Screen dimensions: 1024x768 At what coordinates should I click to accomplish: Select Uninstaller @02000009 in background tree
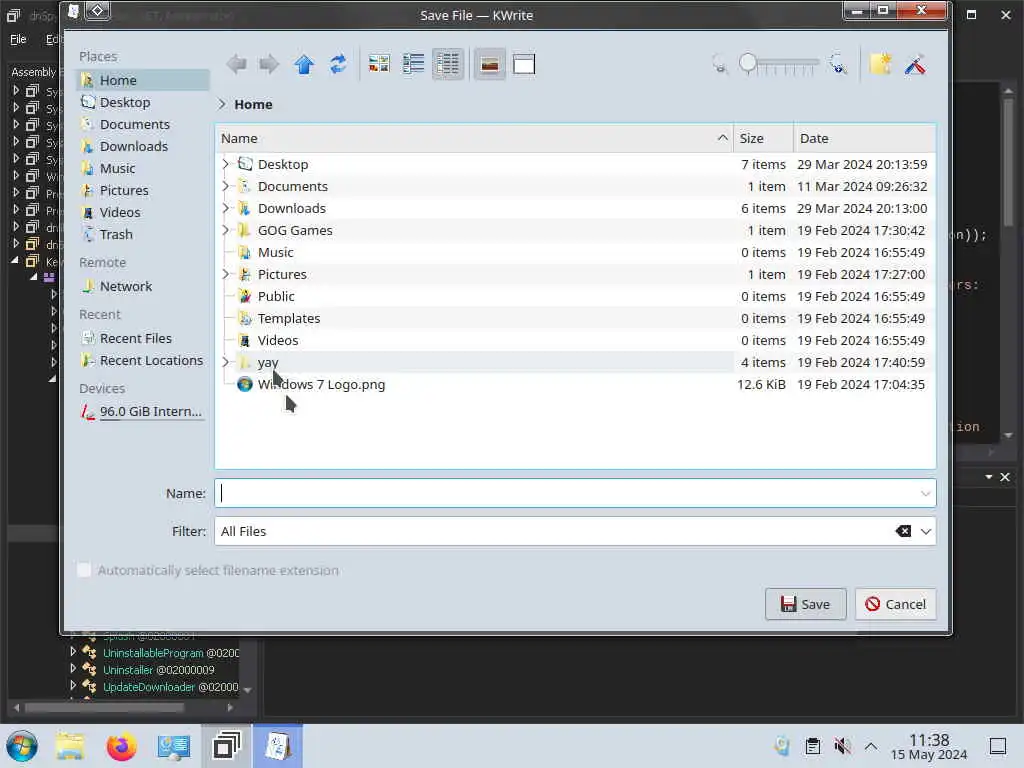pyautogui.click(x=159, y=669)
